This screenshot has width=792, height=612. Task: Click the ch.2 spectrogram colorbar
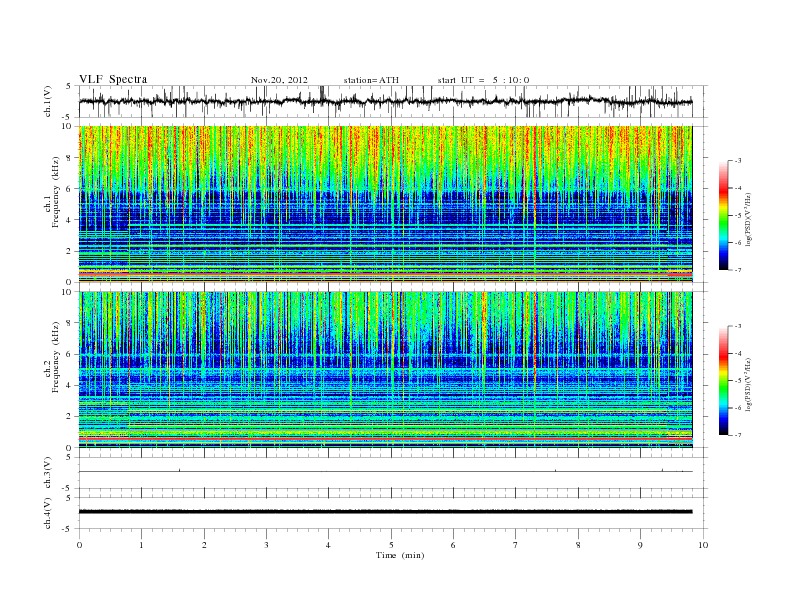723,381
